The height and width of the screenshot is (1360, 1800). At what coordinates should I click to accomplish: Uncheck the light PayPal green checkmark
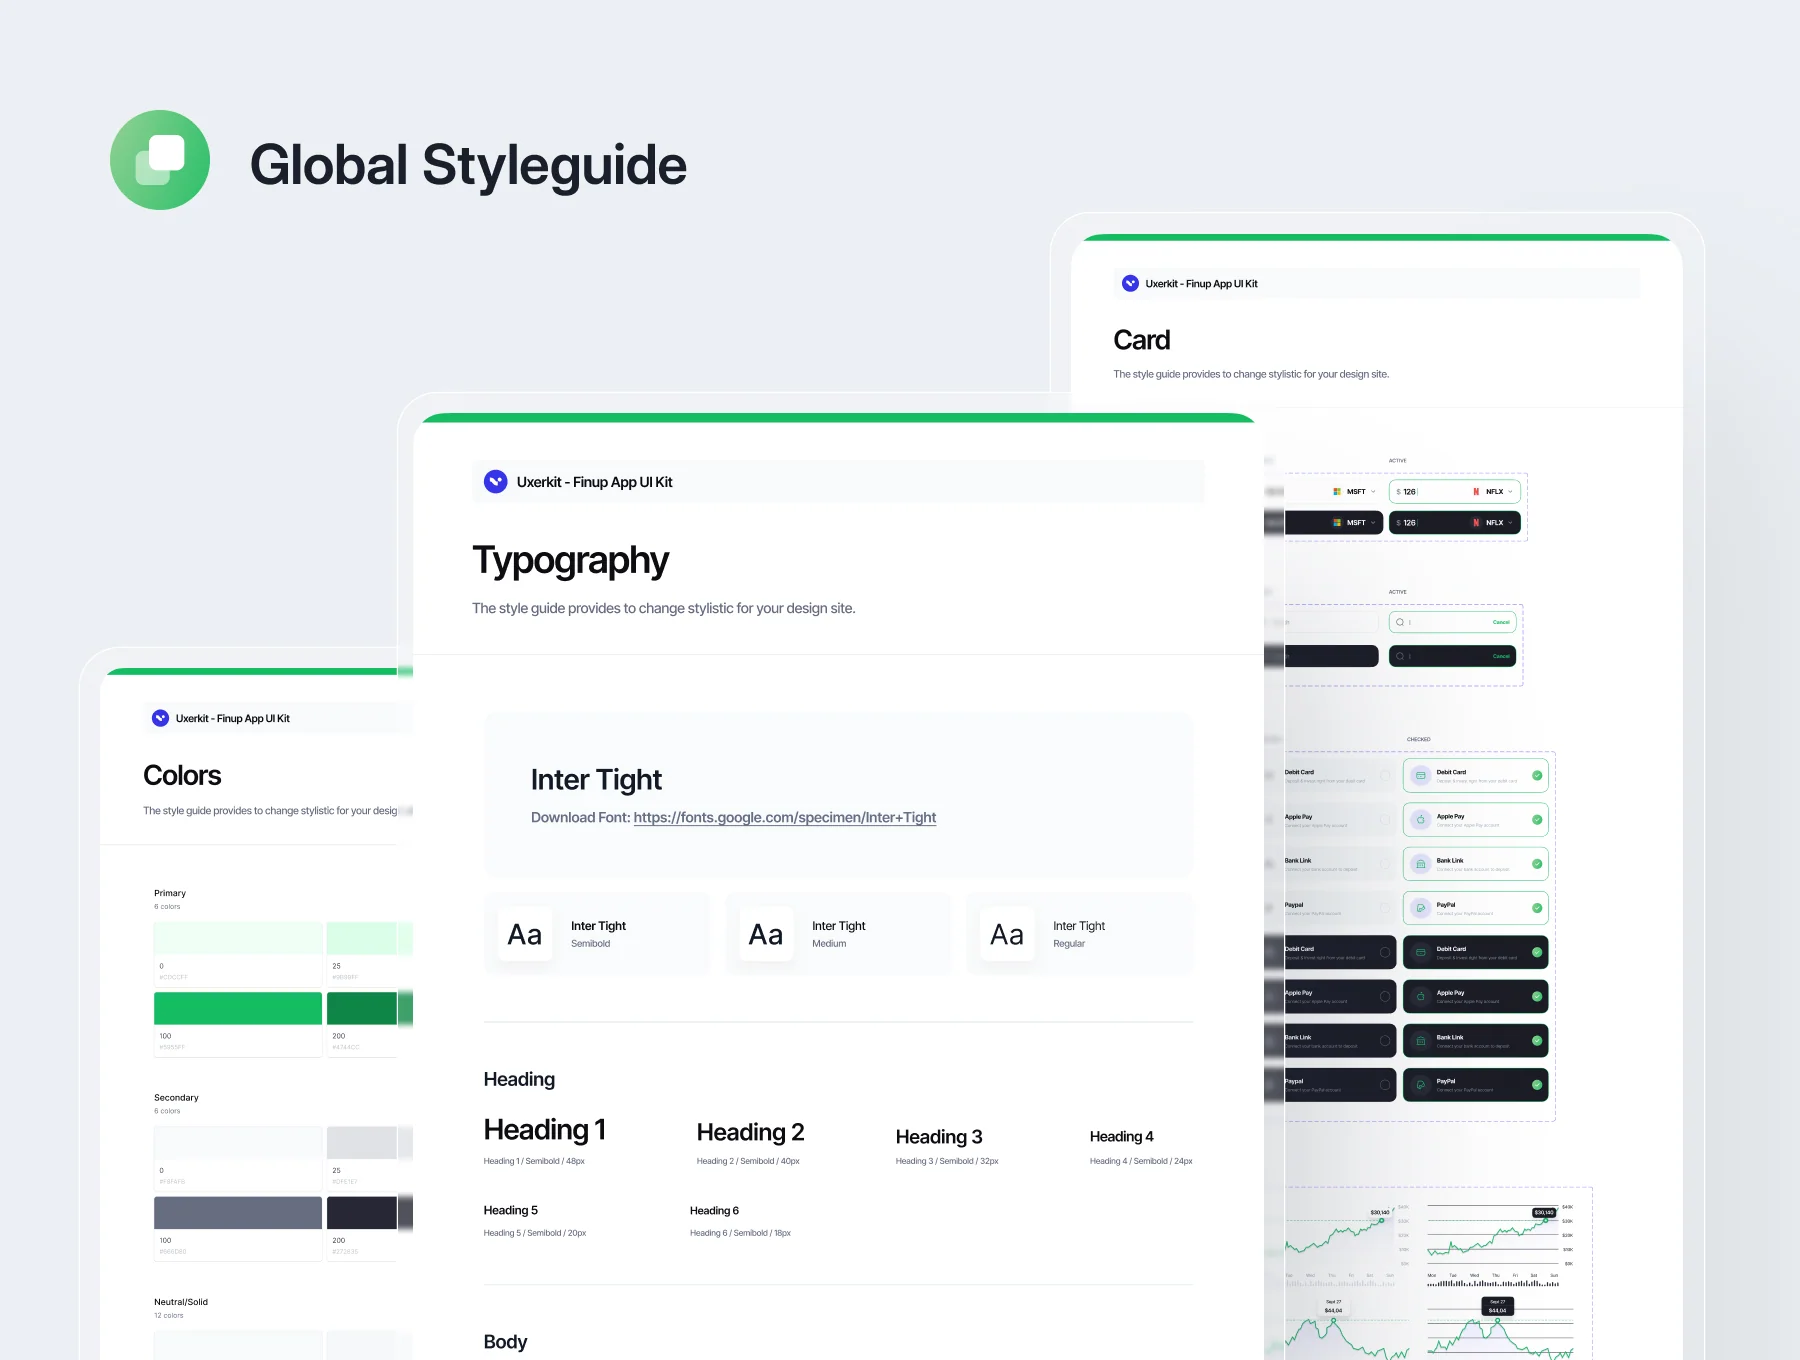pyautogui.click(x=1537, y=908)
